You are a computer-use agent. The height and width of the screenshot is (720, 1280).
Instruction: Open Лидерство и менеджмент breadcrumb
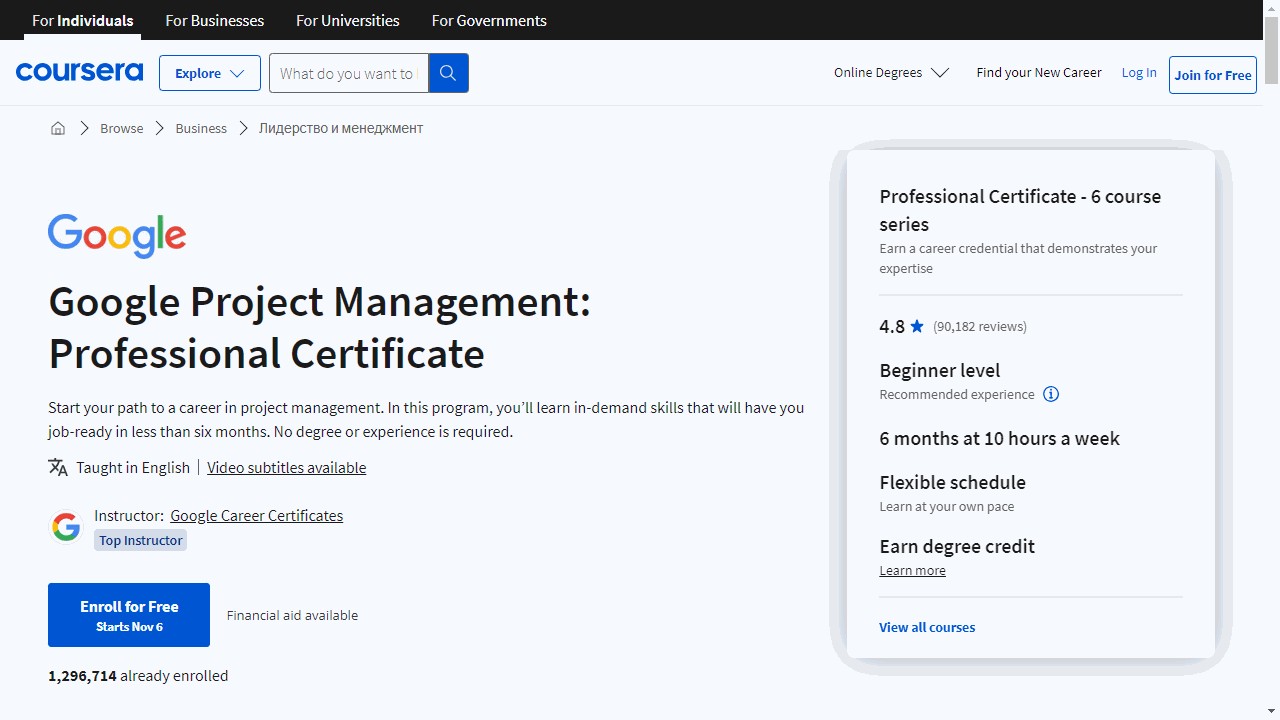click(x=341, y=128)
